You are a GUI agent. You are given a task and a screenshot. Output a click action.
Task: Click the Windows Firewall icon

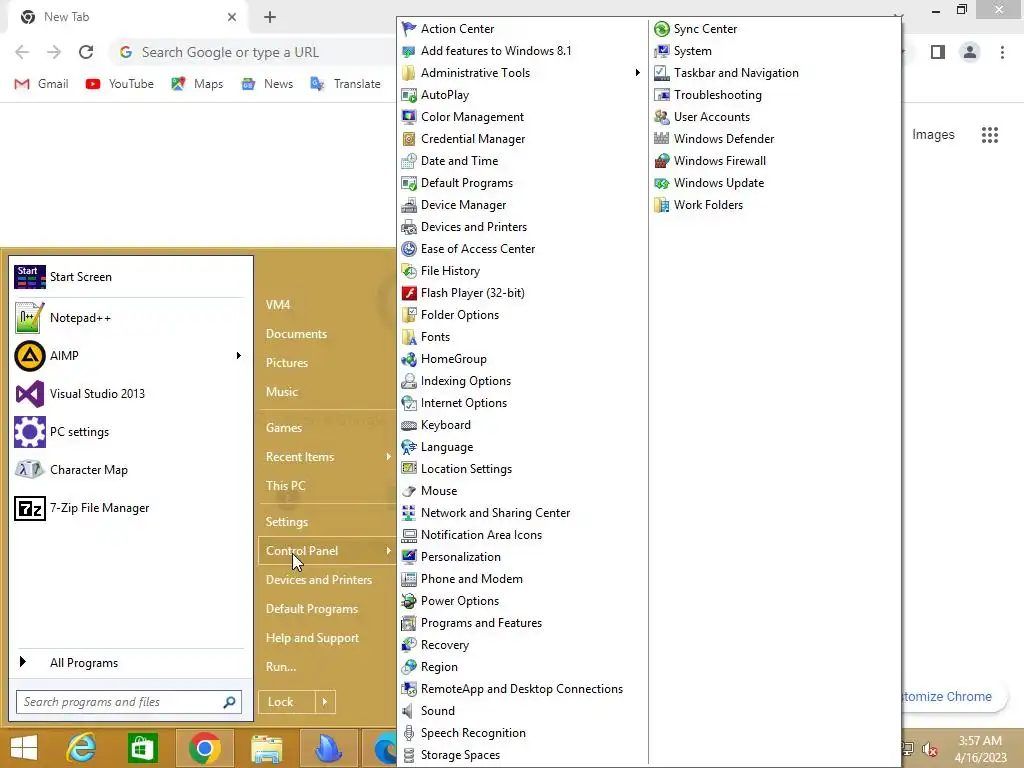pyautogui.click(x=662, y=161)
